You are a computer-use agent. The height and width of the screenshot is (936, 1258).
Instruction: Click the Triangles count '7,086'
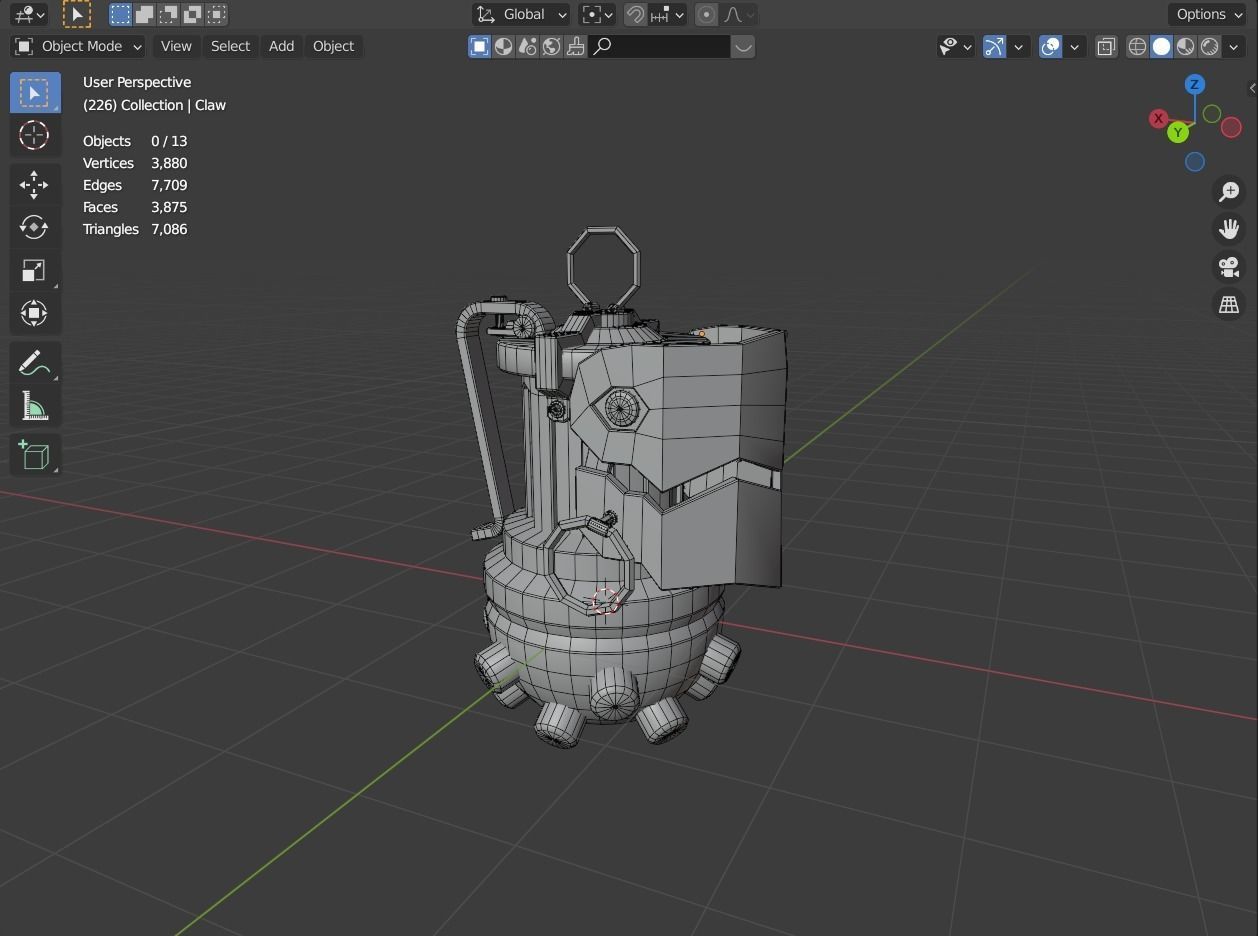click(x=169, y=229)
